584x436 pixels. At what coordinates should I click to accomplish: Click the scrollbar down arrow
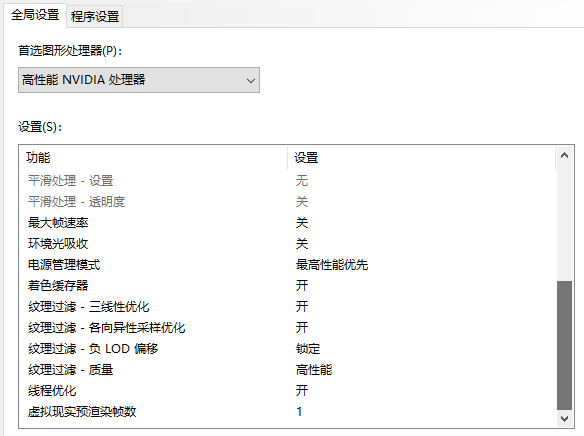tap(564, 419)
